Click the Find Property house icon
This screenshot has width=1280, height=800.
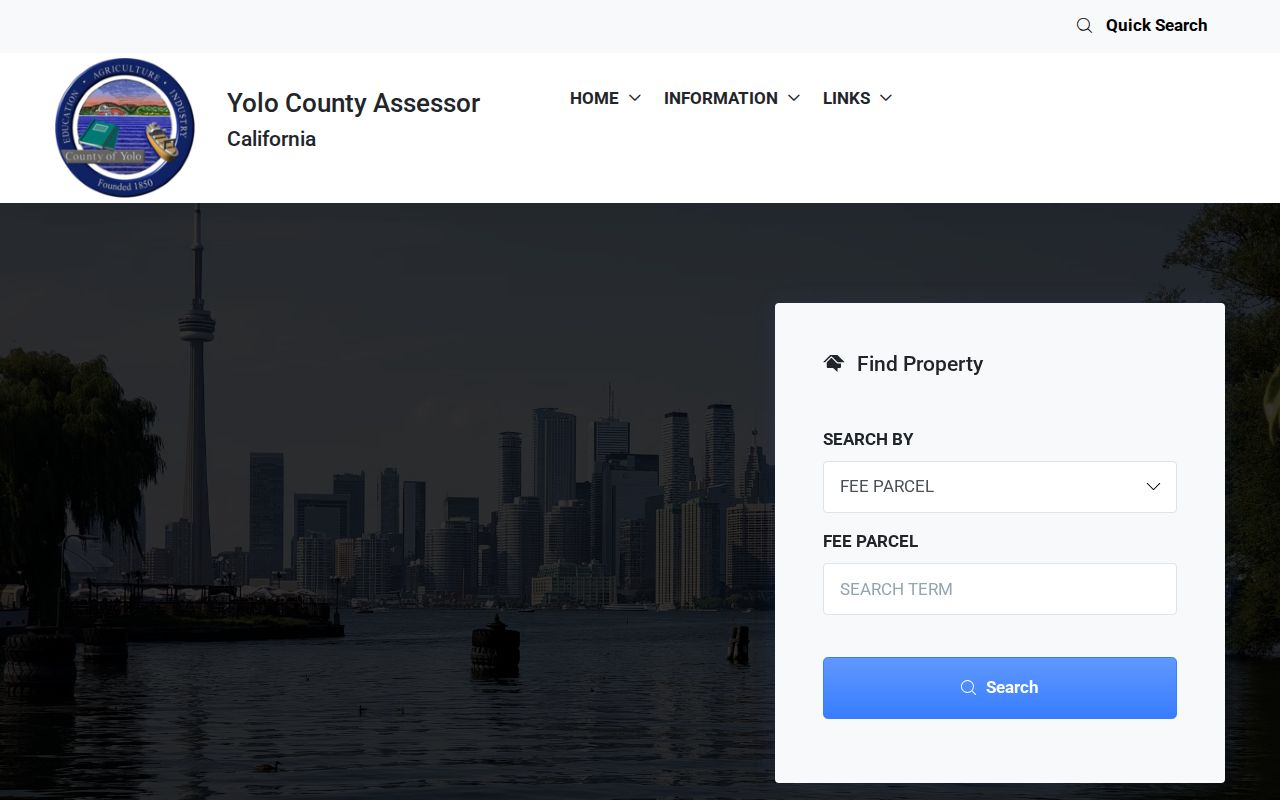click(834, 363)
